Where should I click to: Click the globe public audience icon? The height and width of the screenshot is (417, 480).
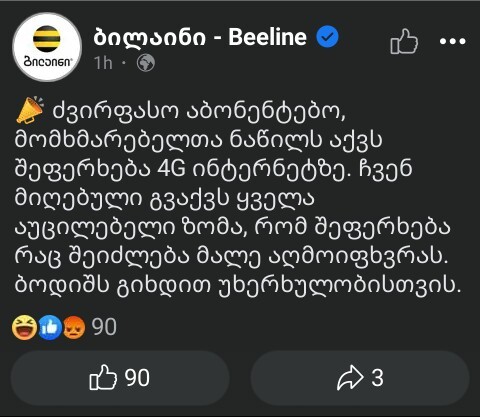click(146, 63)
